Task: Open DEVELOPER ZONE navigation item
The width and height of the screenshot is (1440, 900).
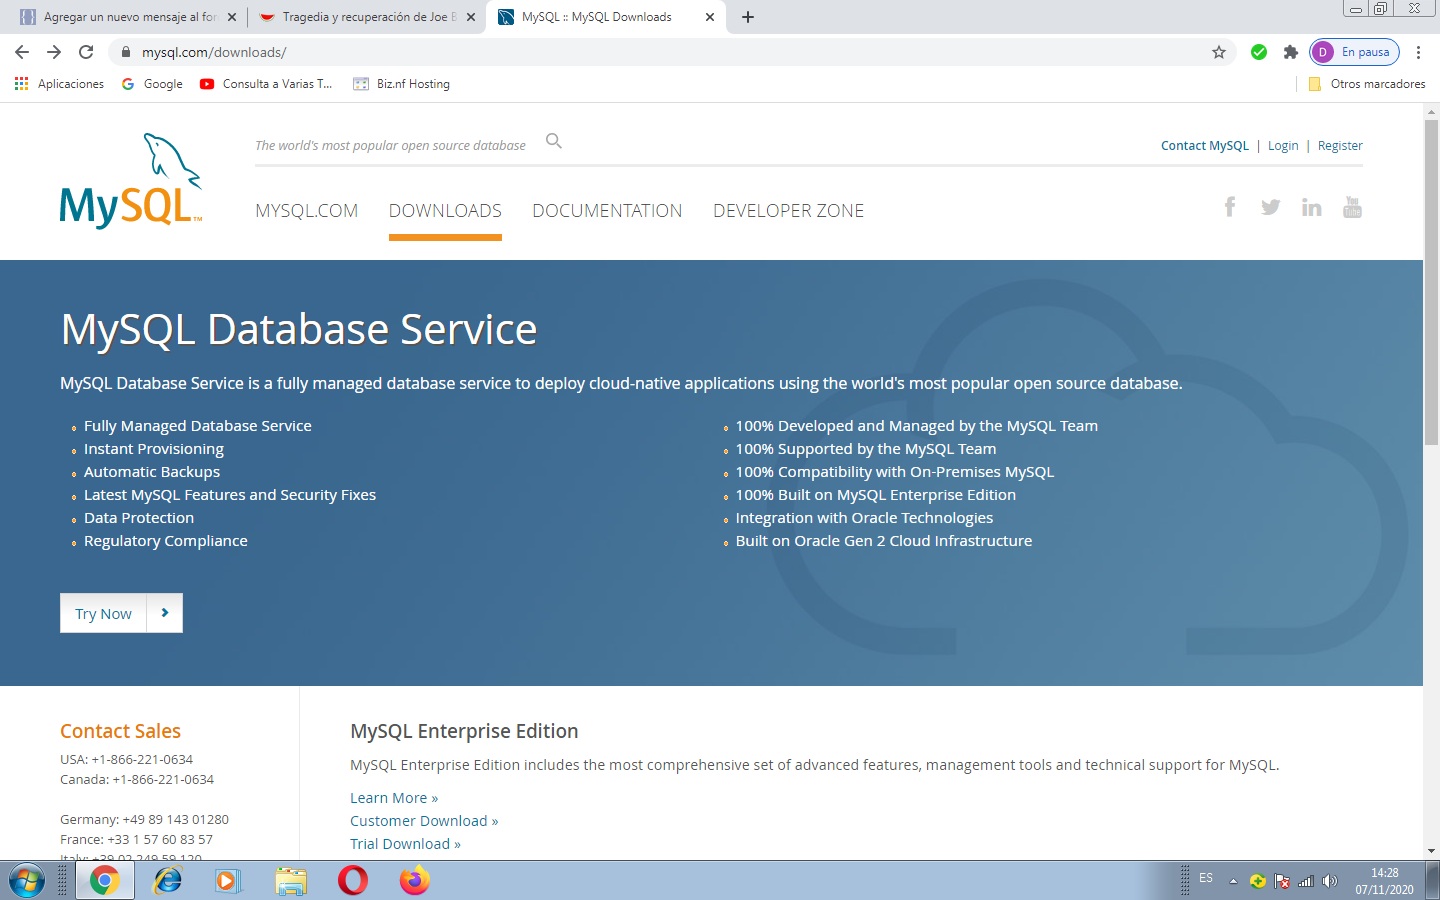Action: click(x=788, y=211)
